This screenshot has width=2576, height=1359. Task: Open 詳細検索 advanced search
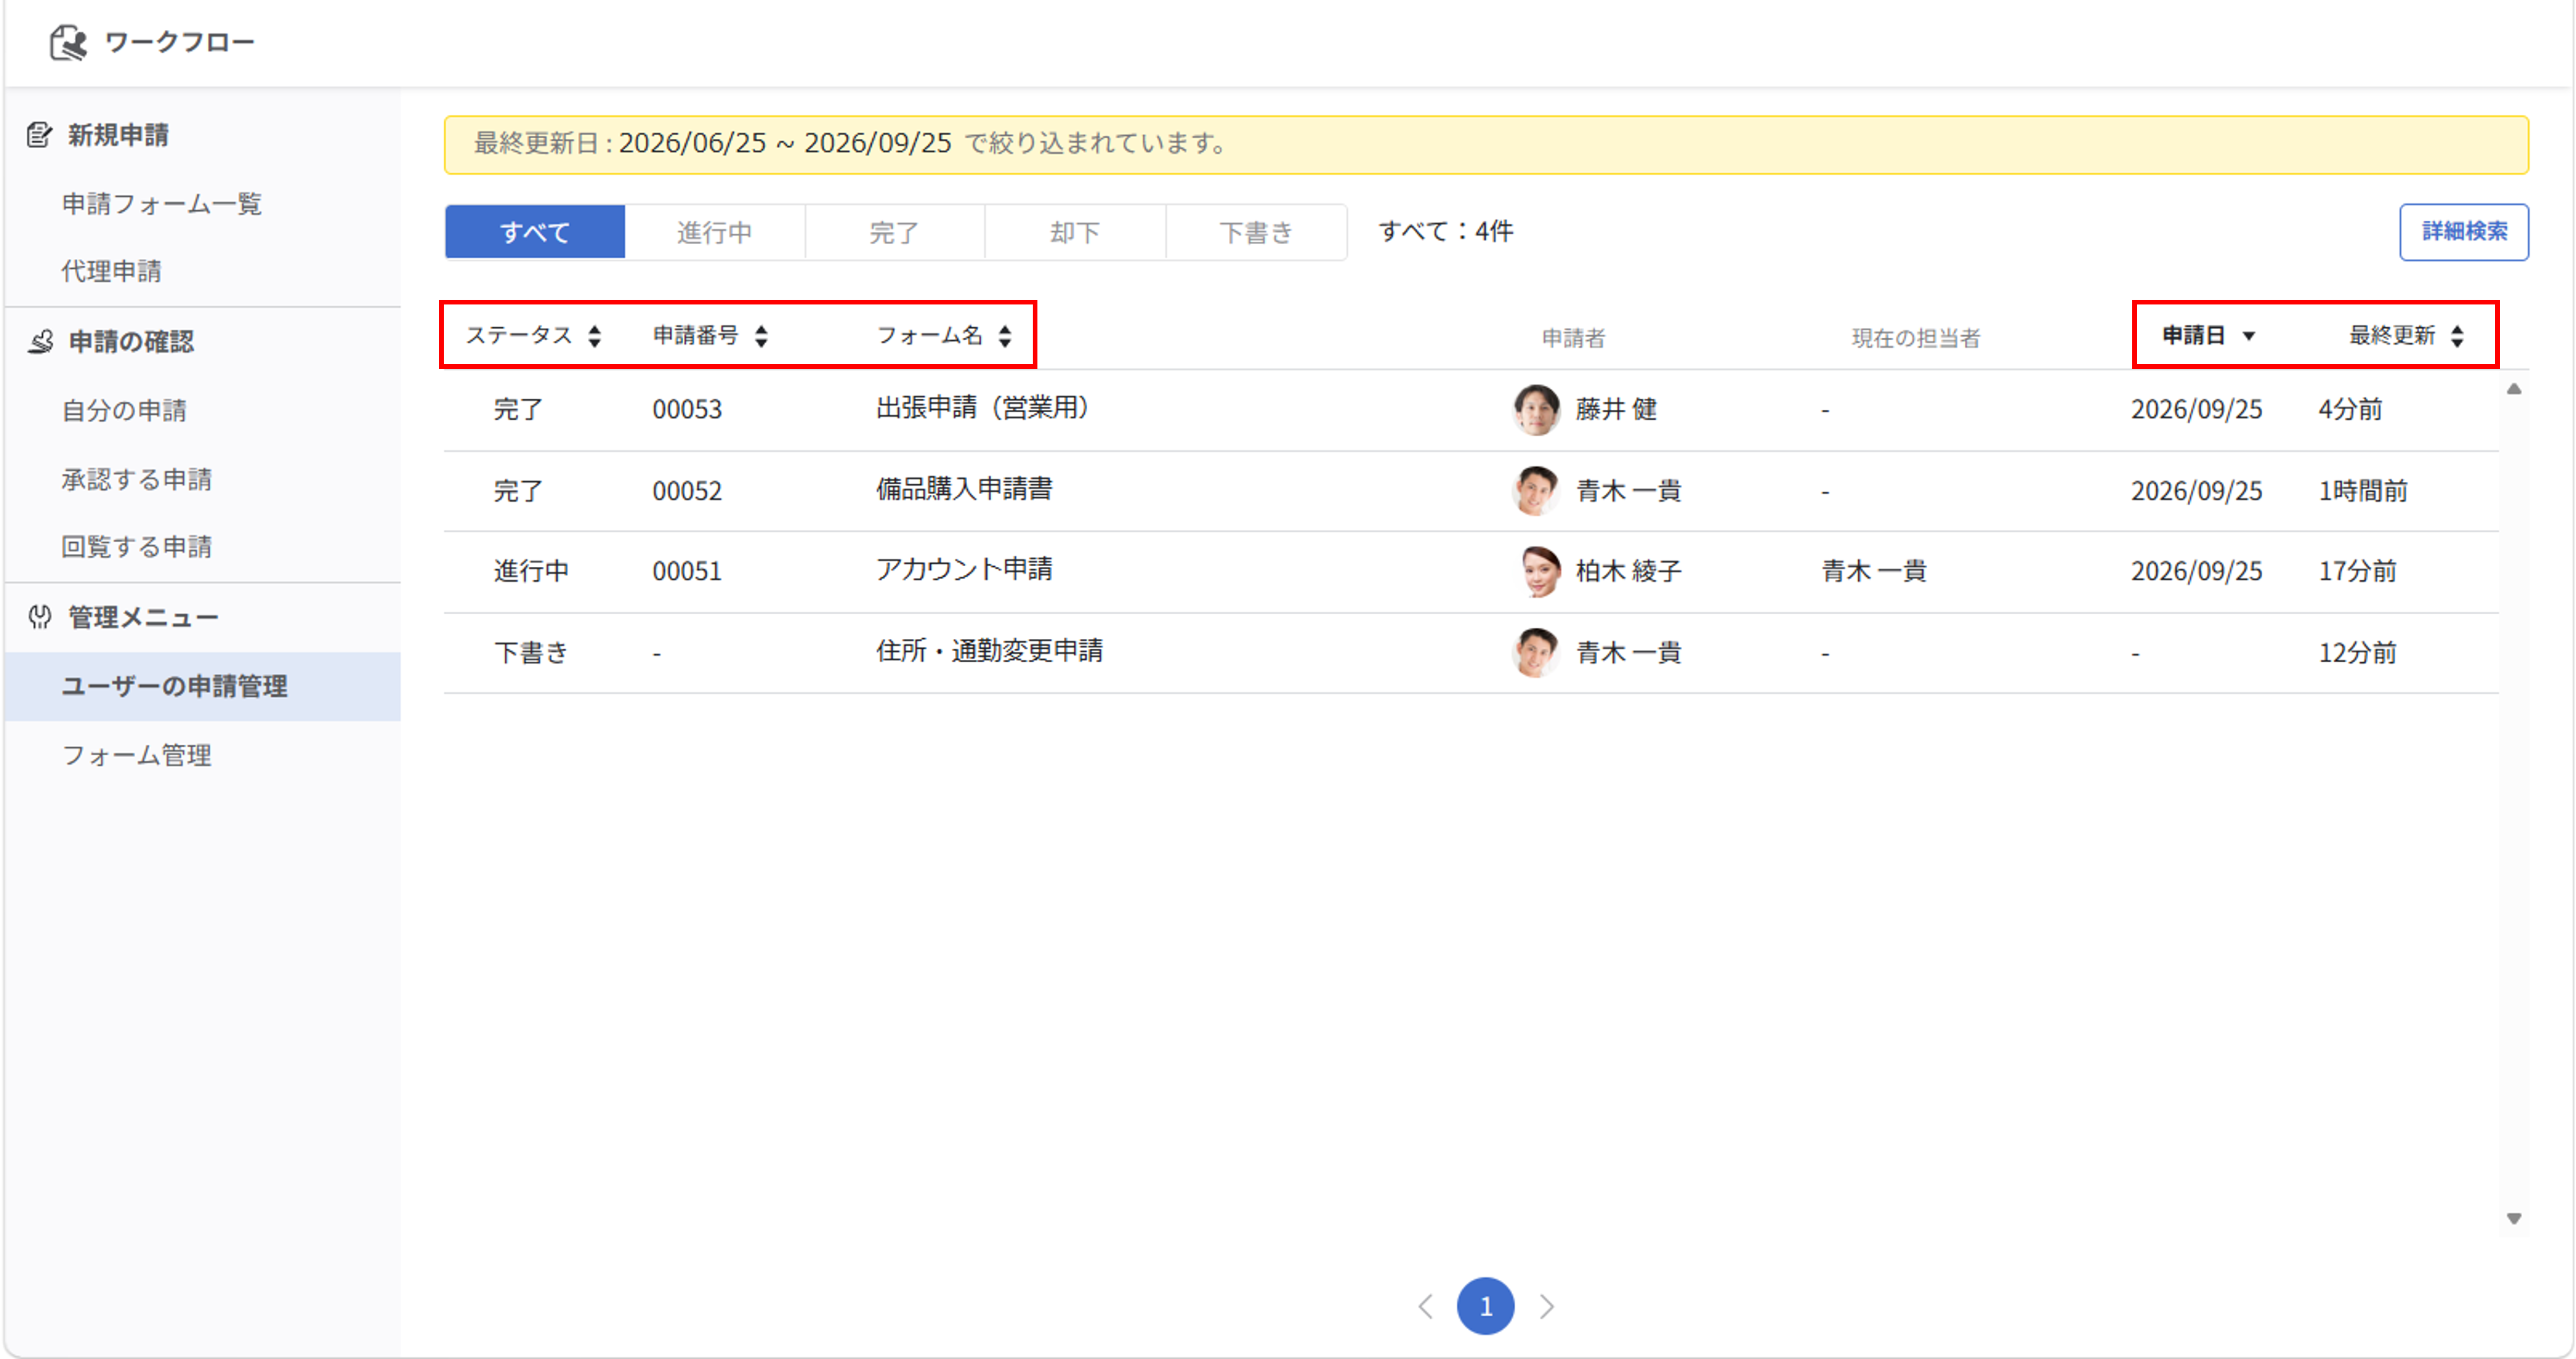pyautogui.click(x=2463, y=232)
